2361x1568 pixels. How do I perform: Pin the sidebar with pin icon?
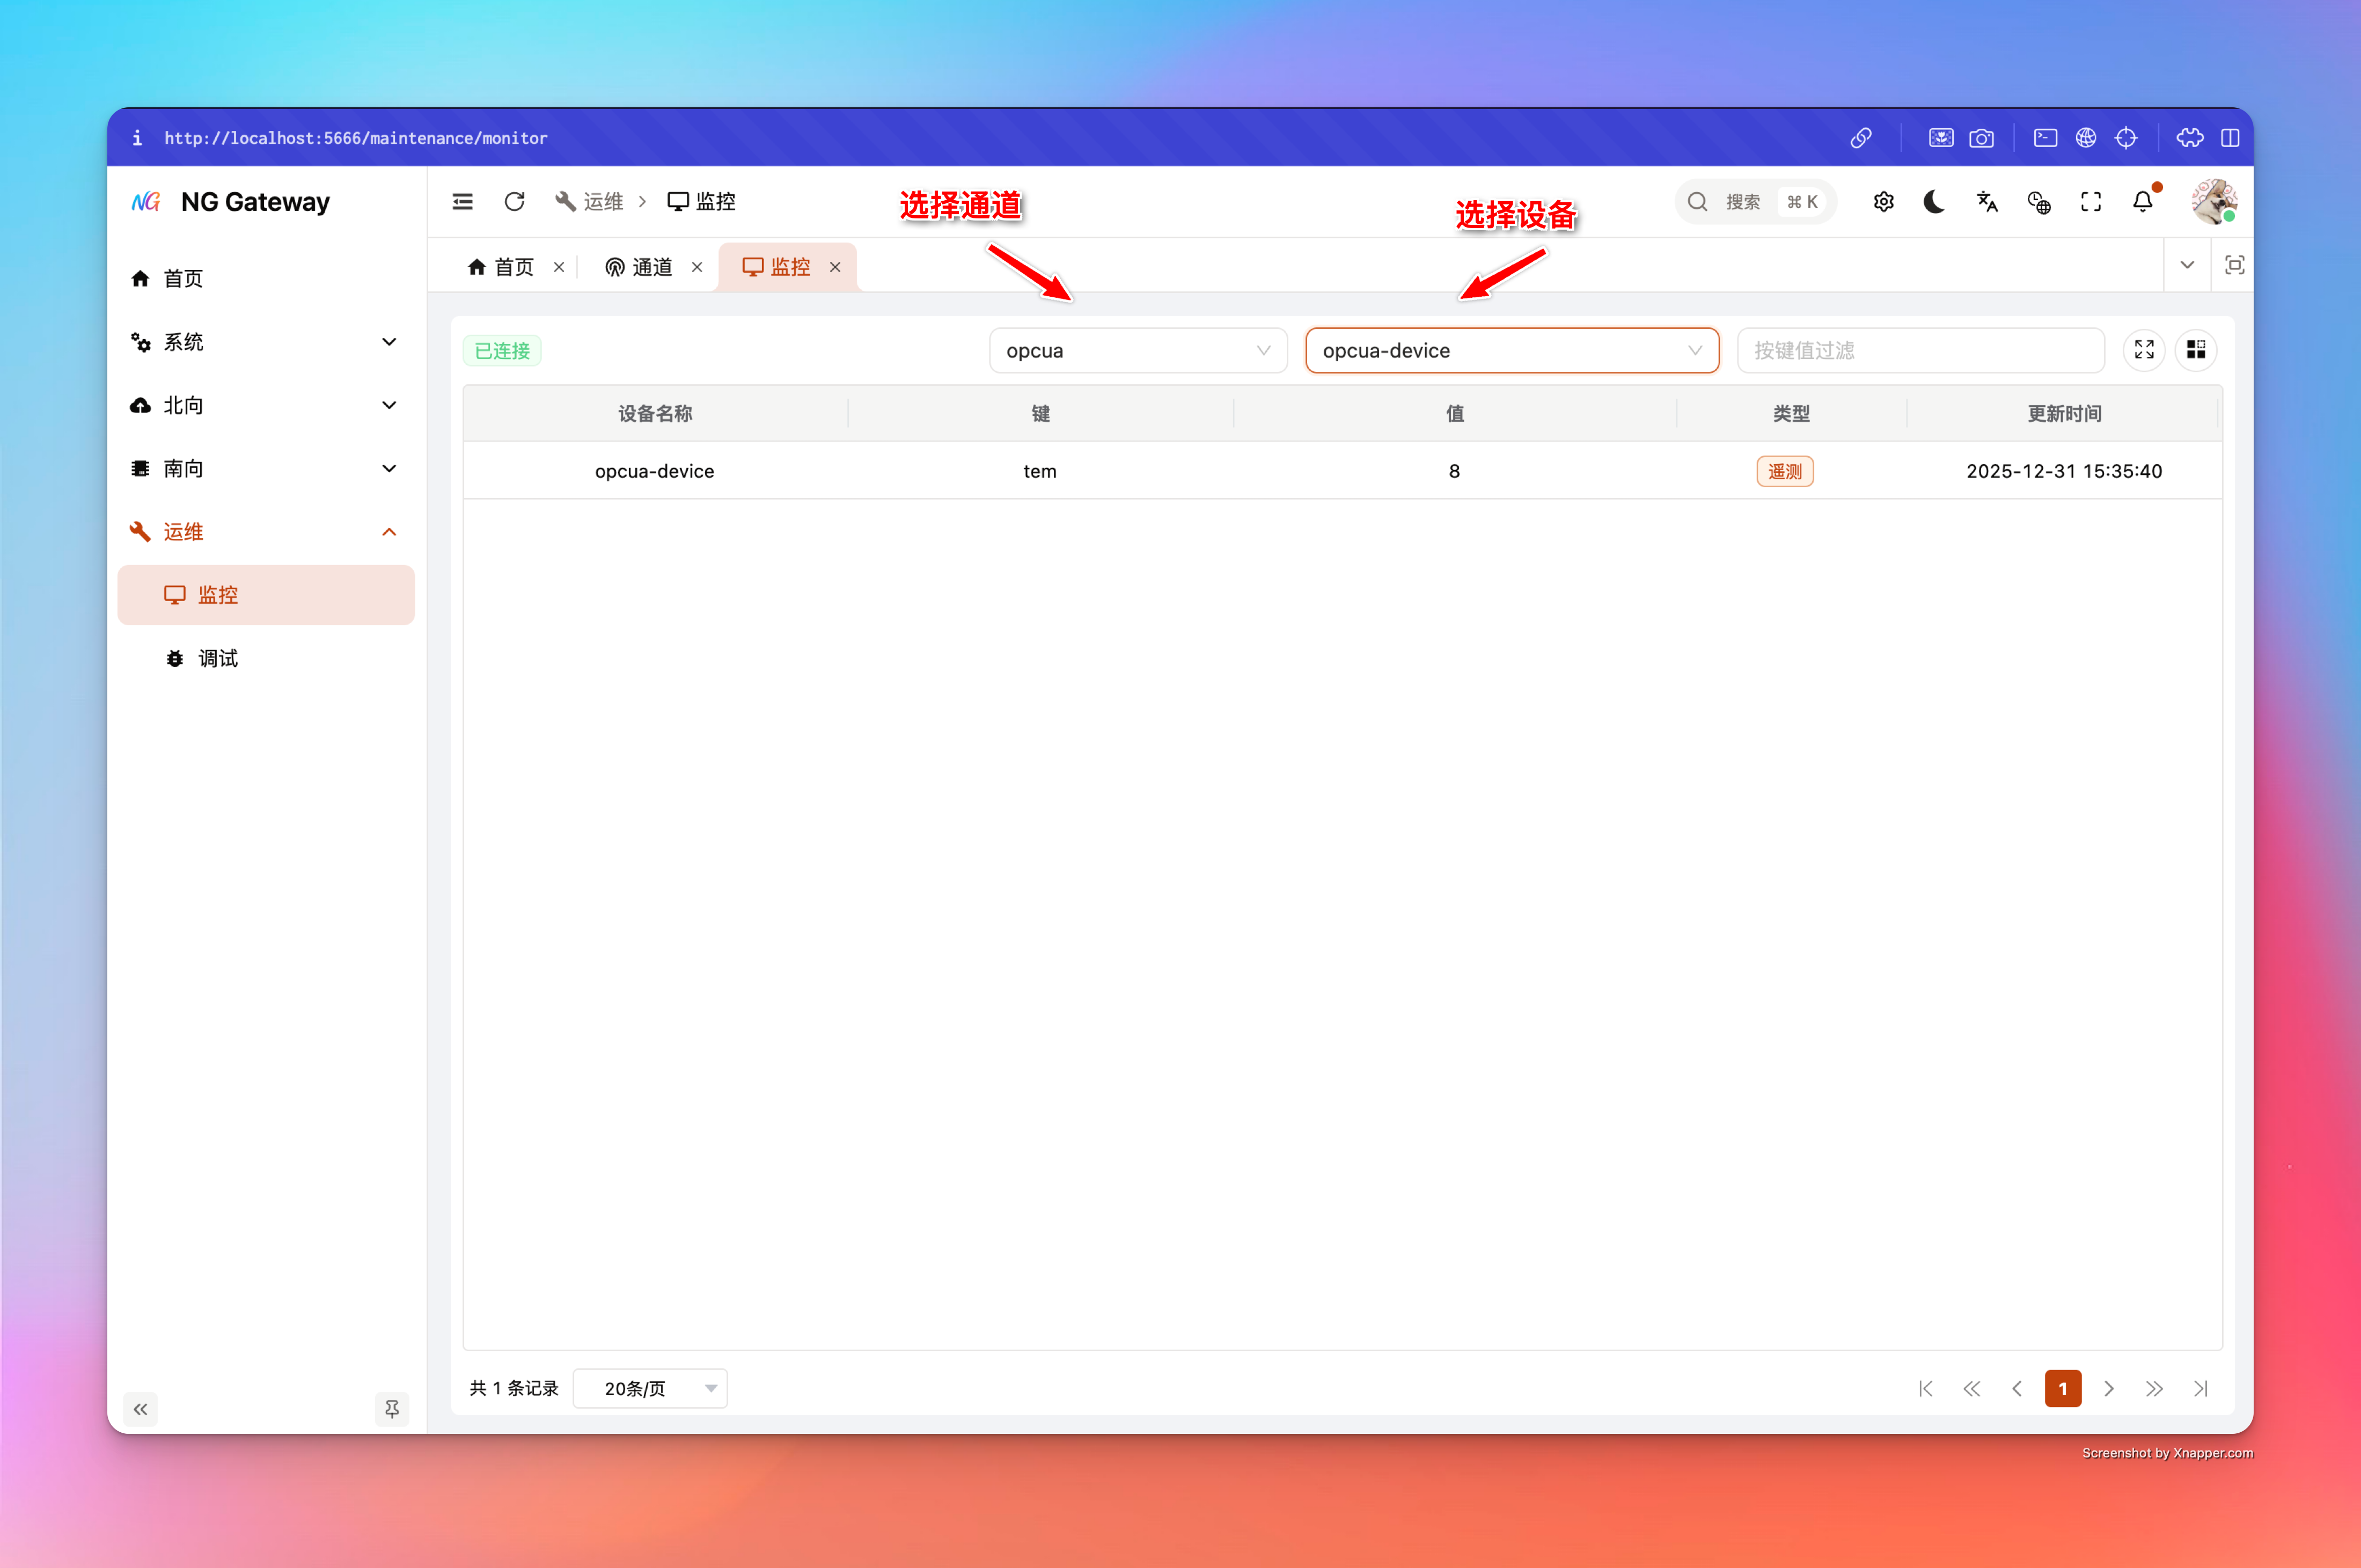coord(392,1408)
